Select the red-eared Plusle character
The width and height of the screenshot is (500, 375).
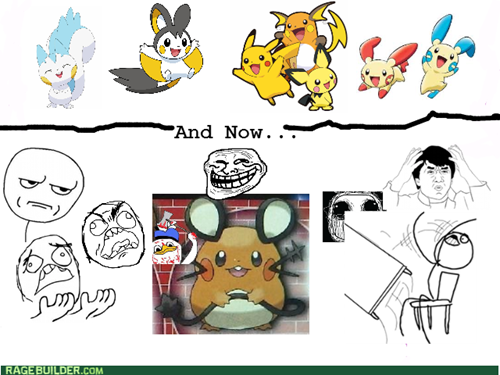[387, 67]
